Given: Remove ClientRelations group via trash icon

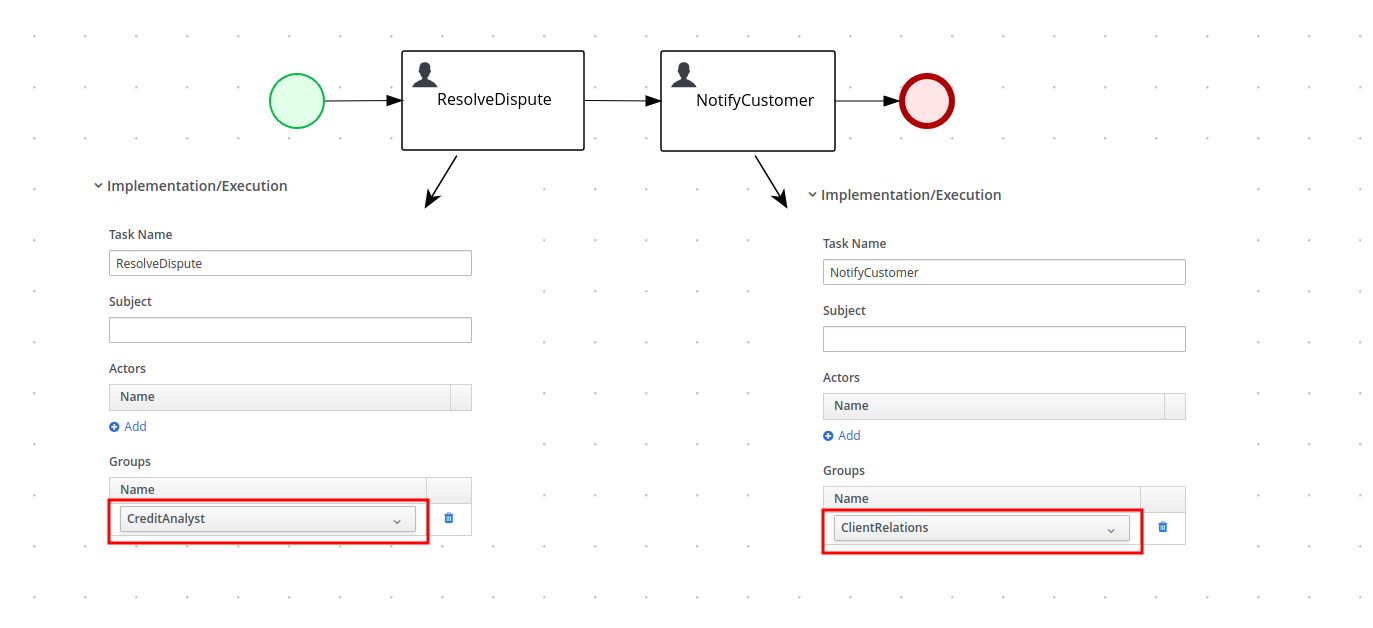Looking at the screenshot, I should click(x=1162, y=527).
